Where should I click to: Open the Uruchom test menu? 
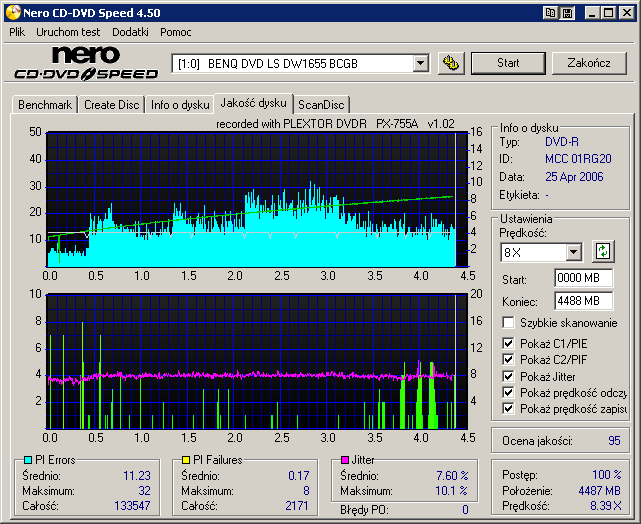pyautogui.click(x=68, y=32)
